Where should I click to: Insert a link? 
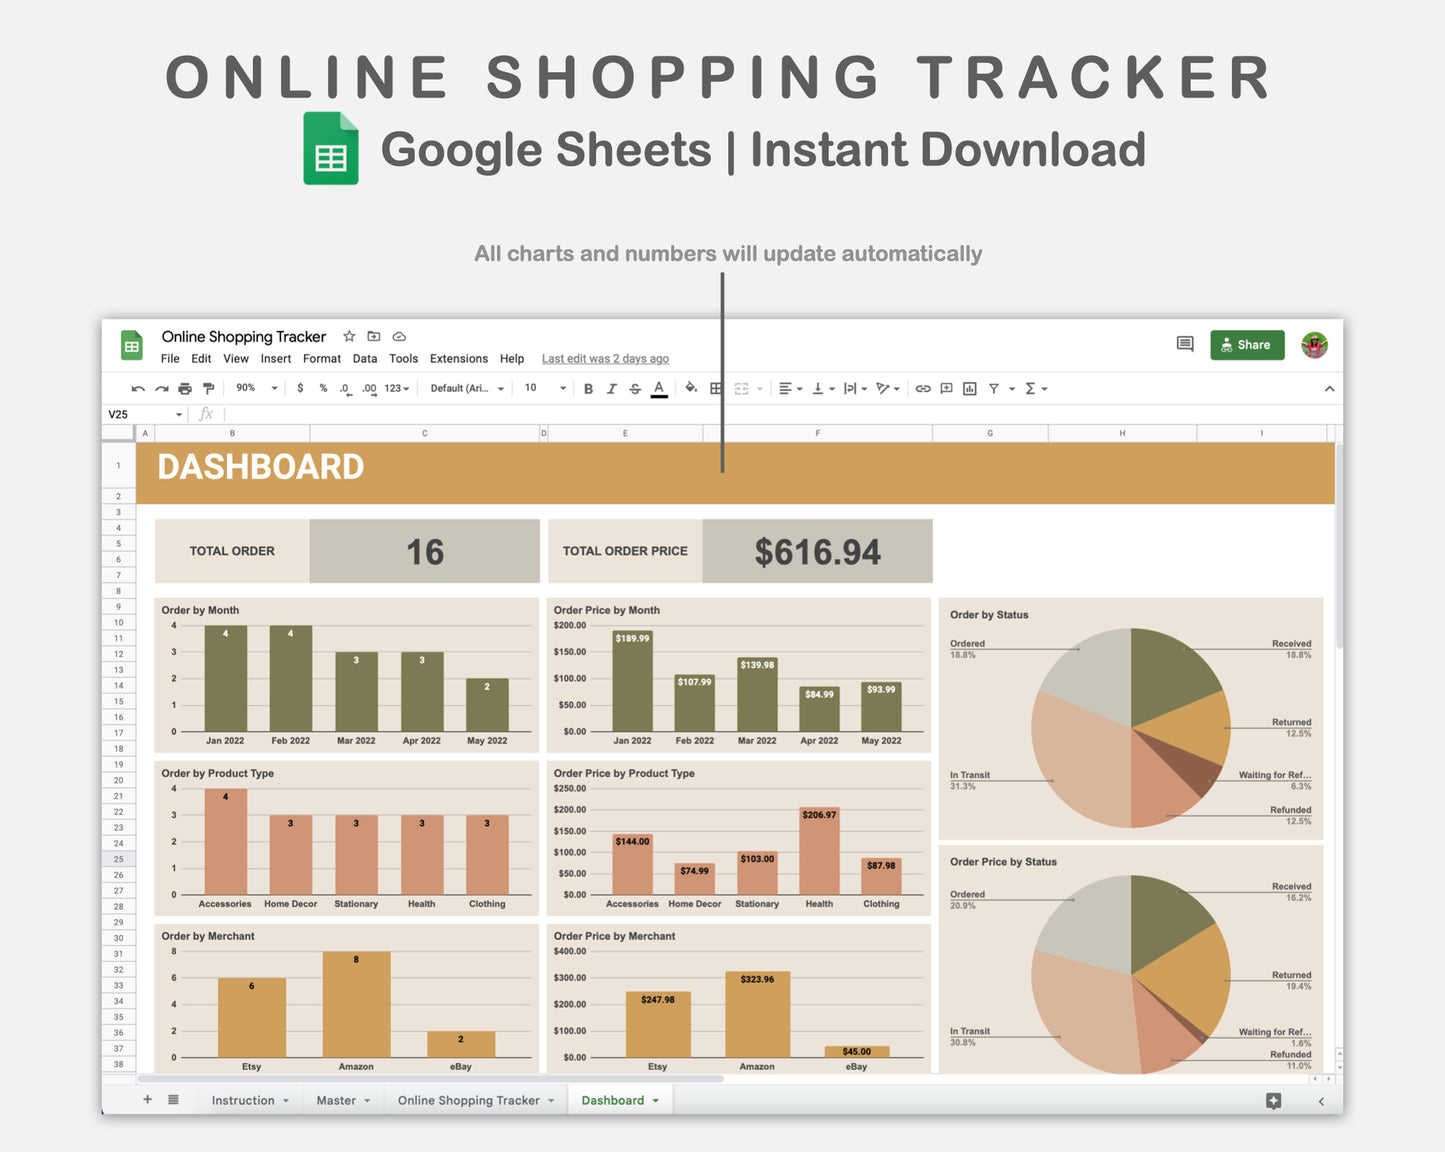coord(923,388)
